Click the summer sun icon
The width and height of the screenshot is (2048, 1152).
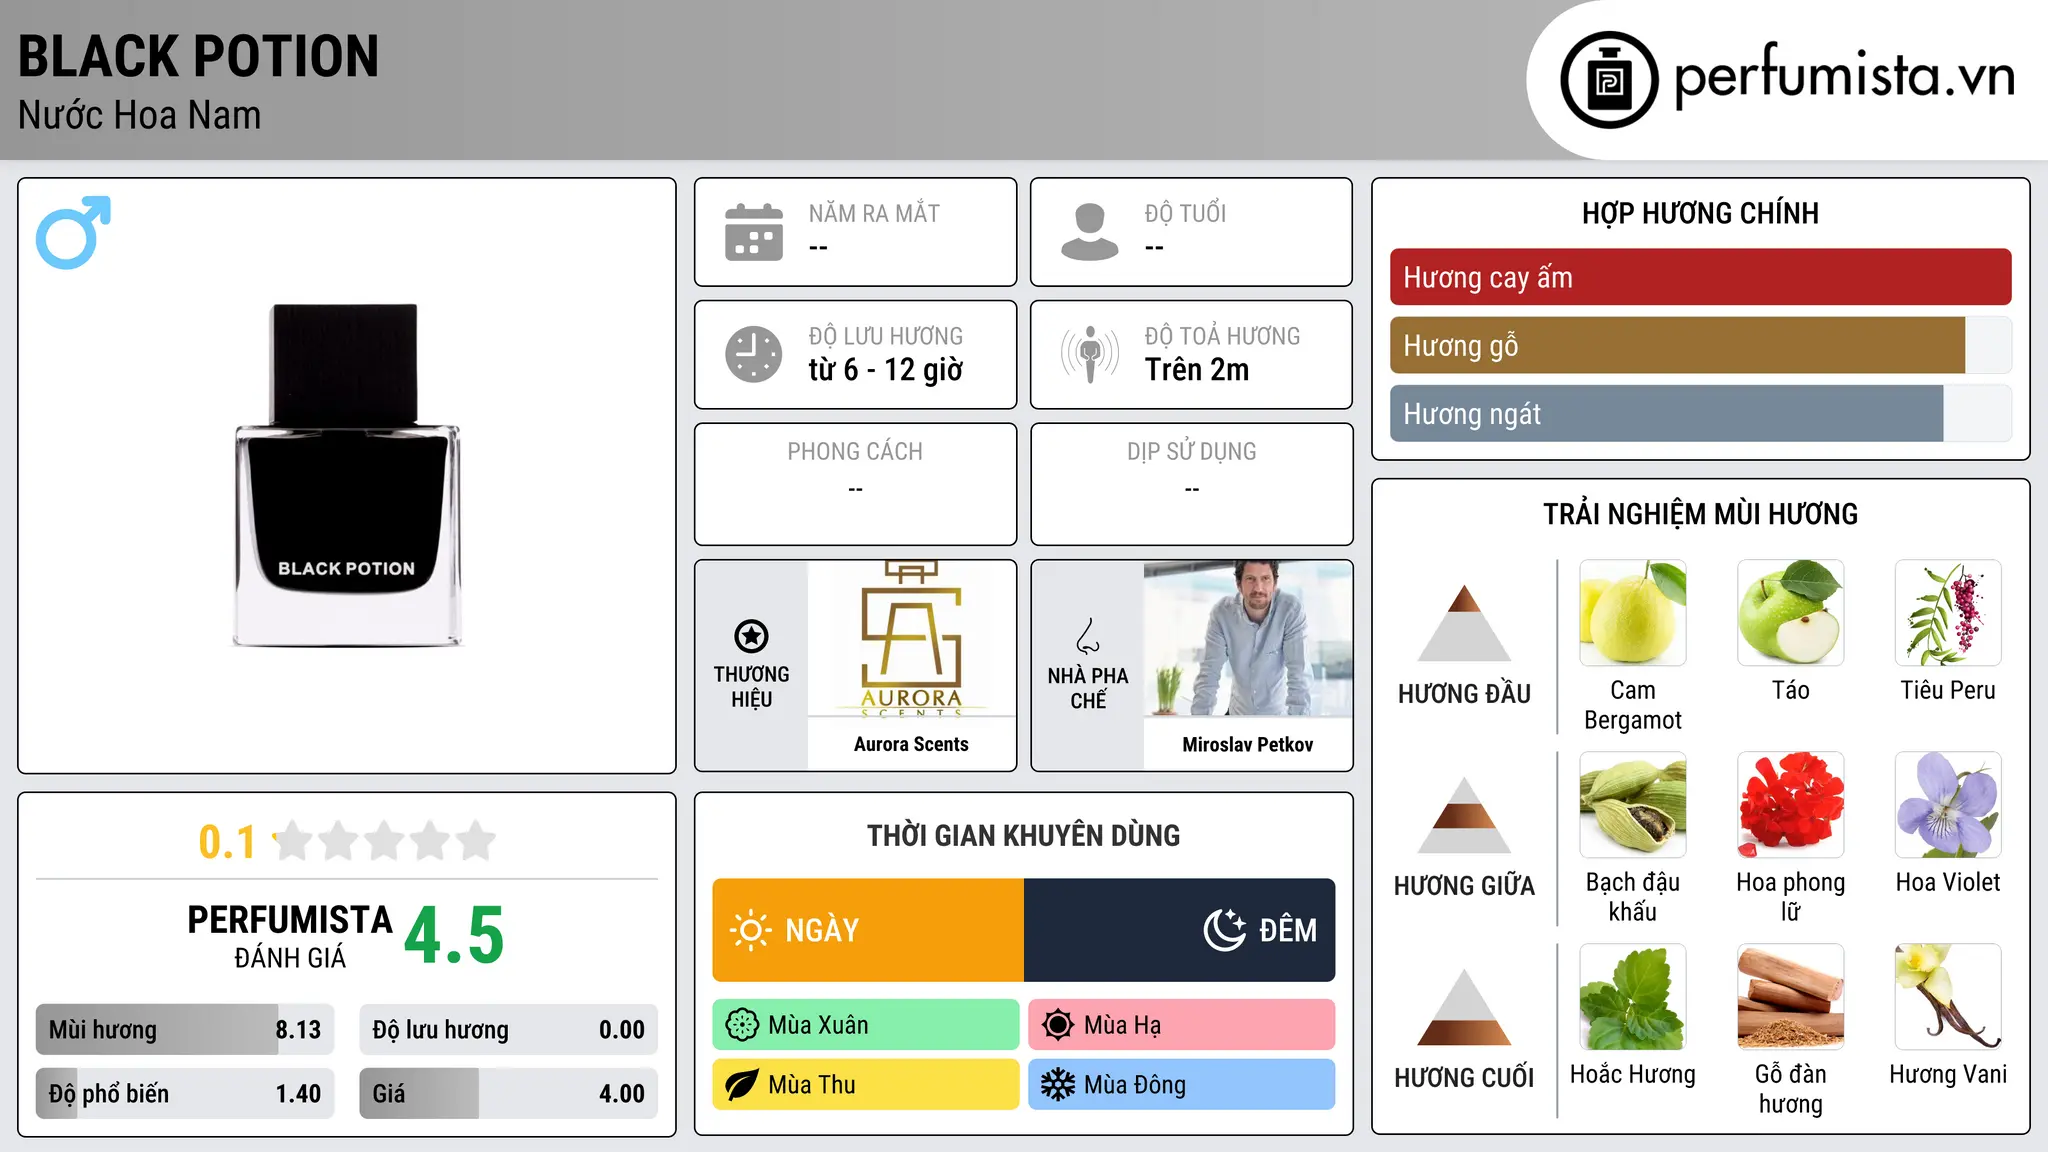1058,1025
